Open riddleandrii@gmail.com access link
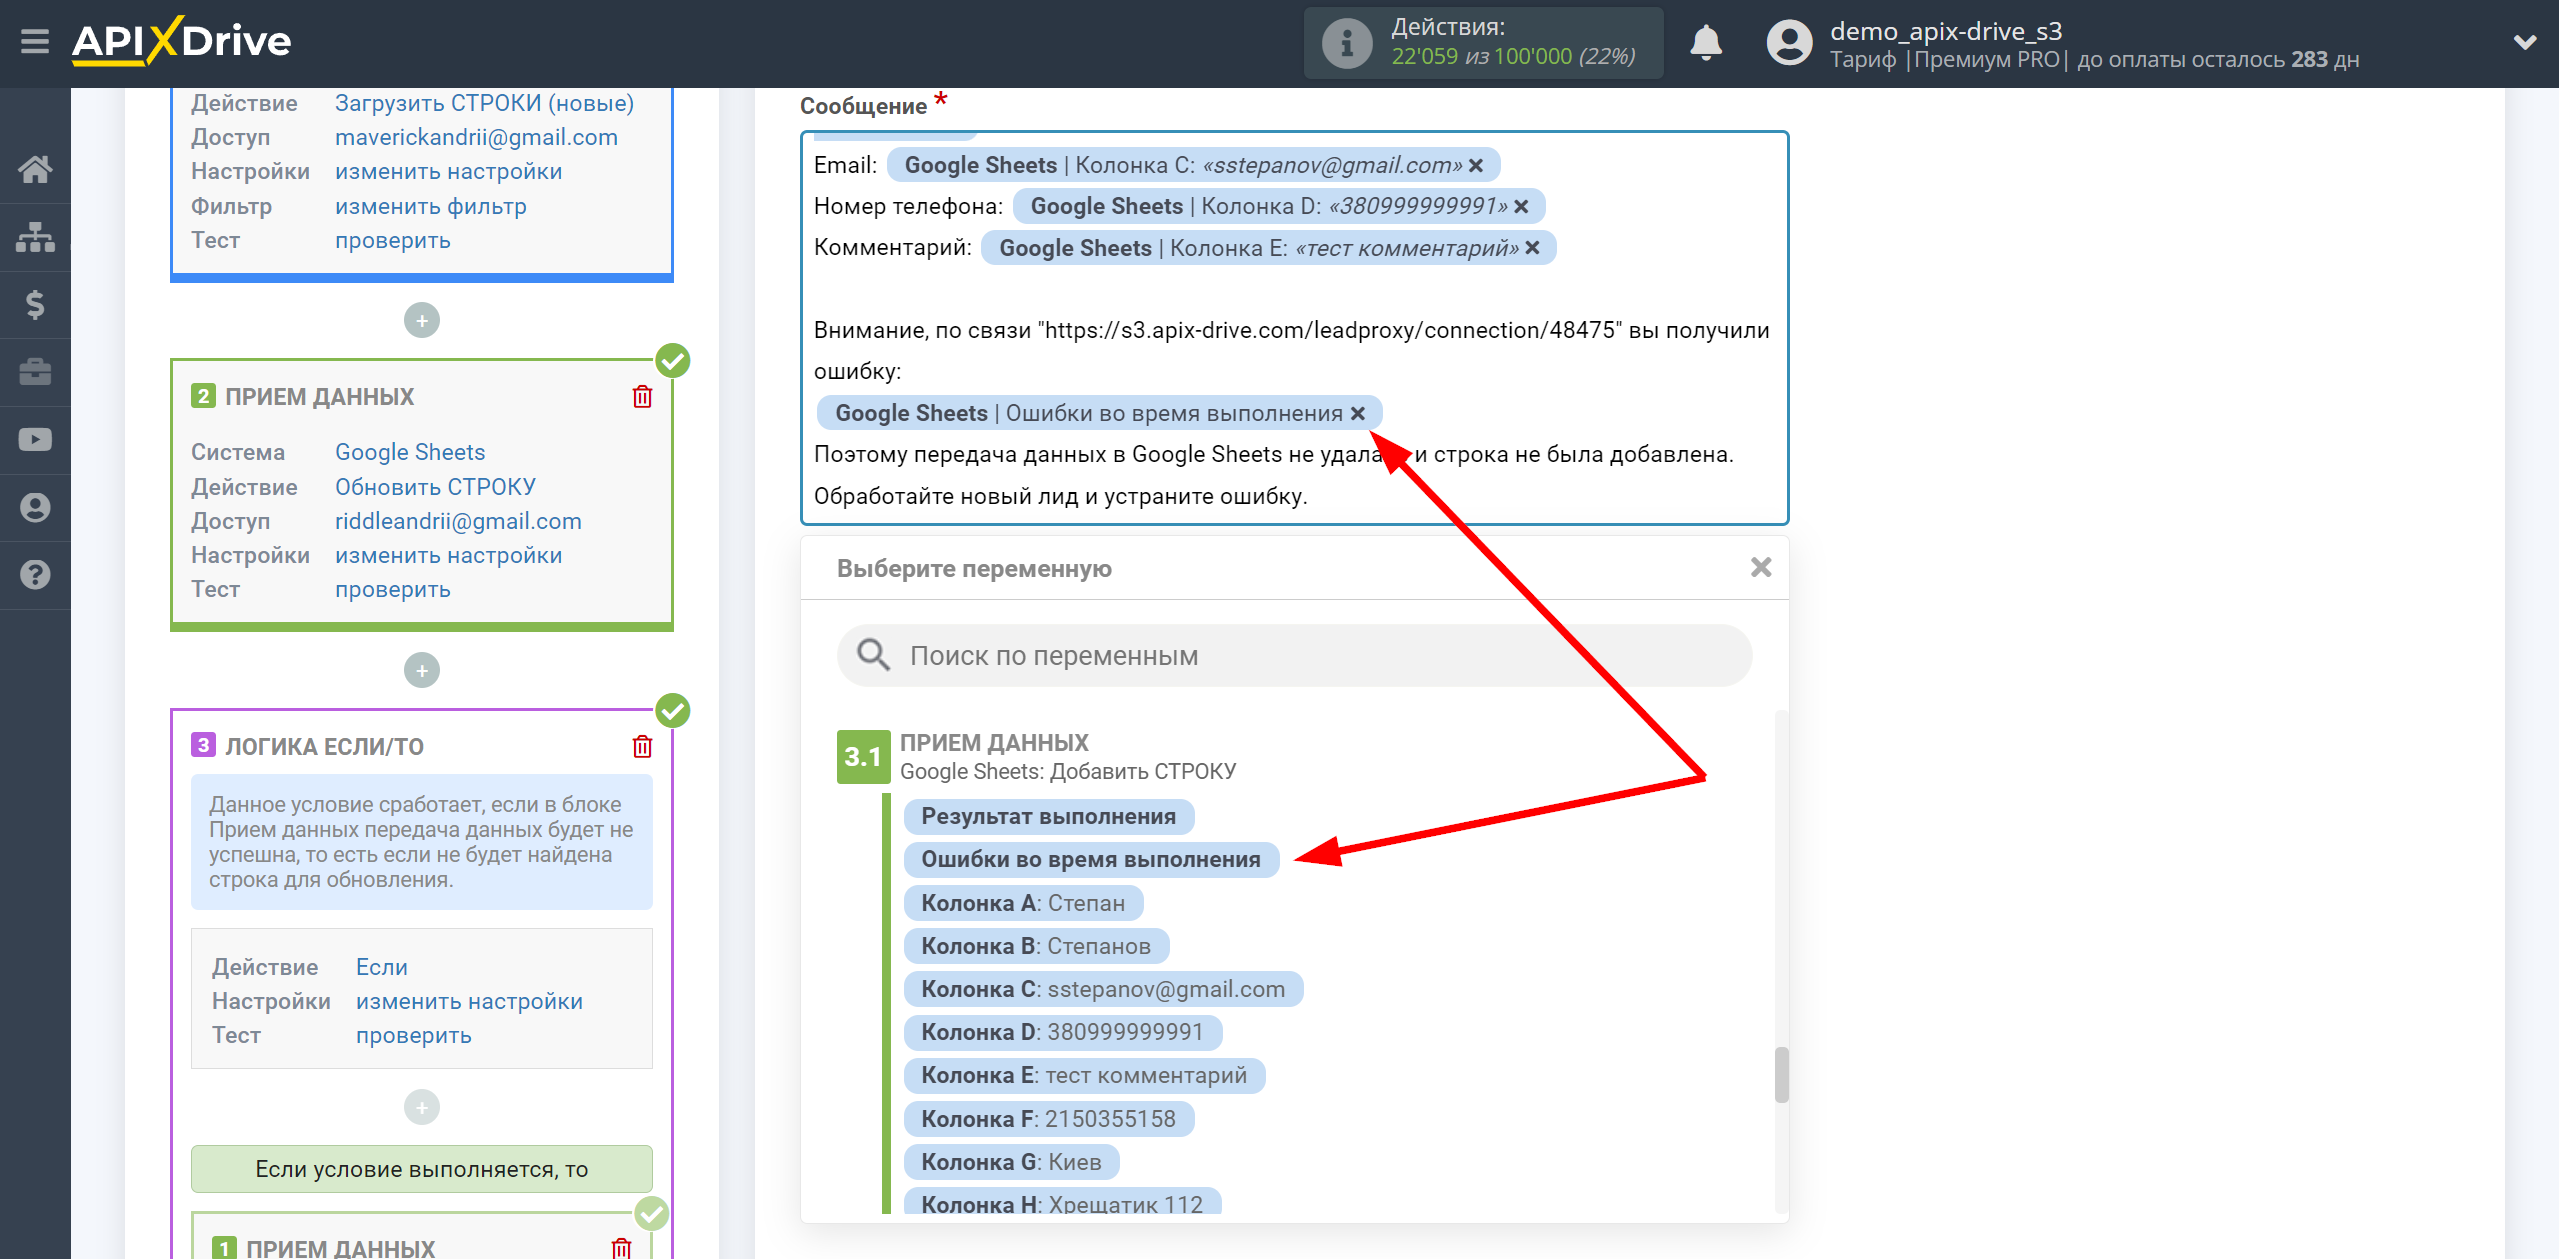Screen dimensions: 2559x1259 458,521
